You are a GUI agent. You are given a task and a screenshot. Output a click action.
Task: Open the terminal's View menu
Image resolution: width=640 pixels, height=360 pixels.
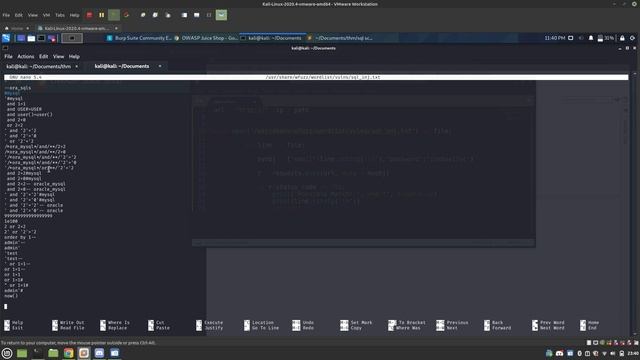[x=58, y=56]
